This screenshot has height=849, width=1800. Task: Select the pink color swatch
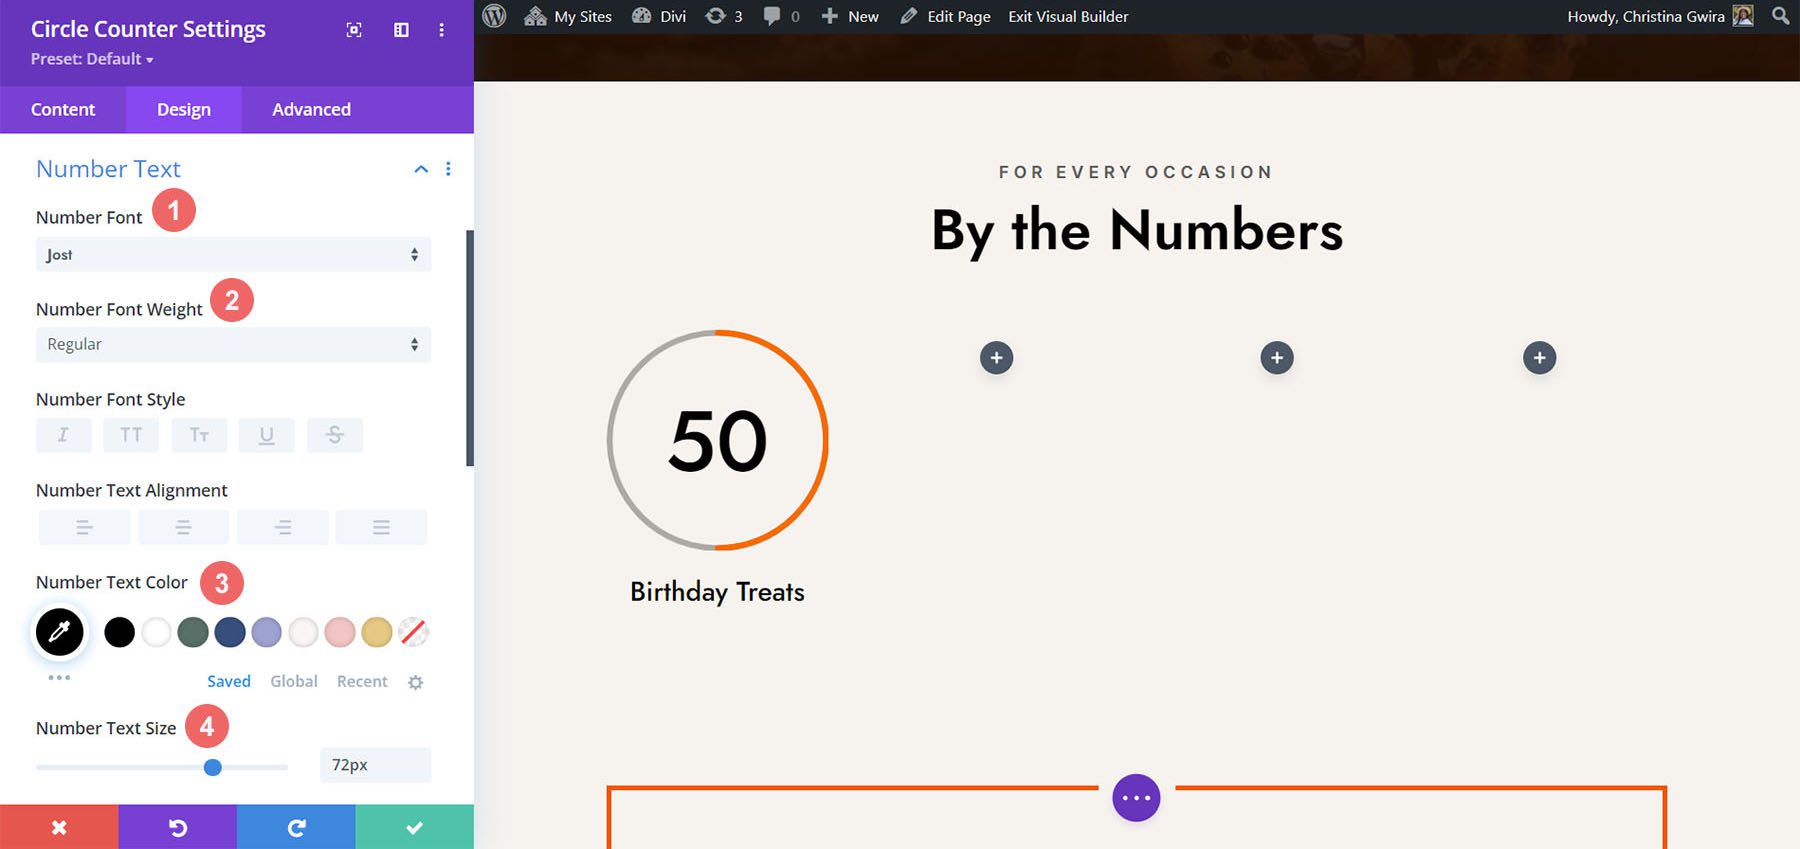coord(340,632)
